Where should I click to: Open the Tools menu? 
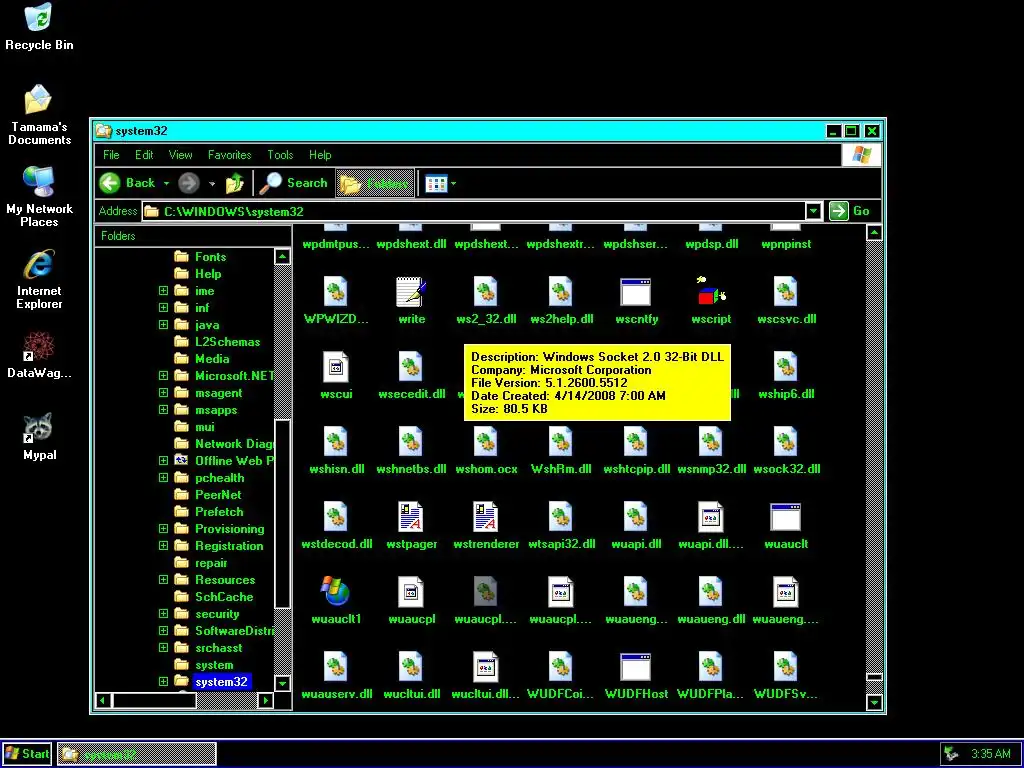[x=280, y=155]
